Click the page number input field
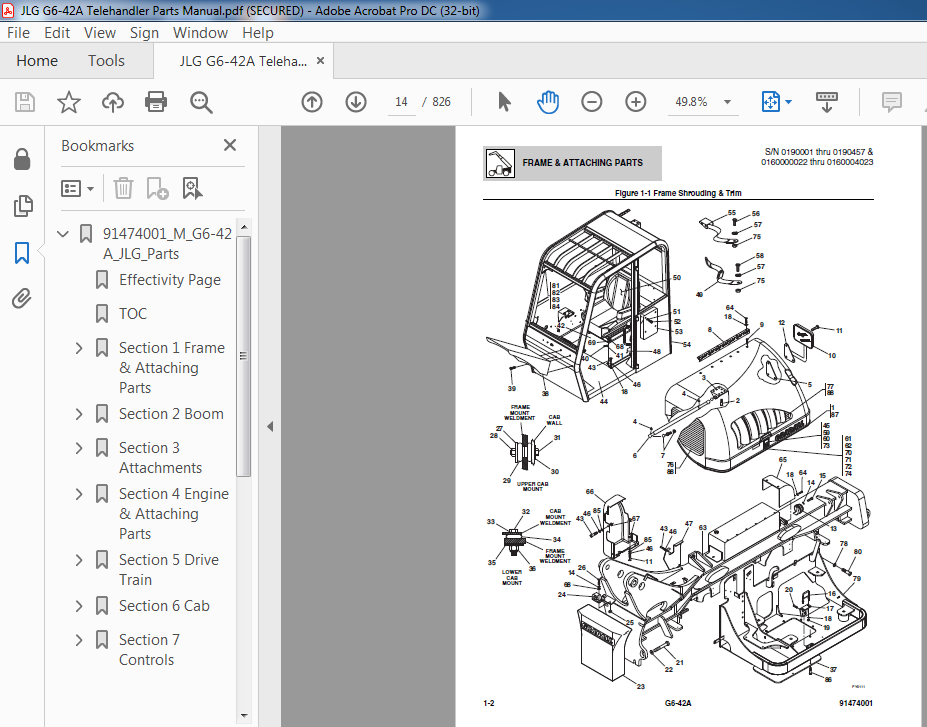The height and width of the screenshot is (727, 927). coord(401,102)
